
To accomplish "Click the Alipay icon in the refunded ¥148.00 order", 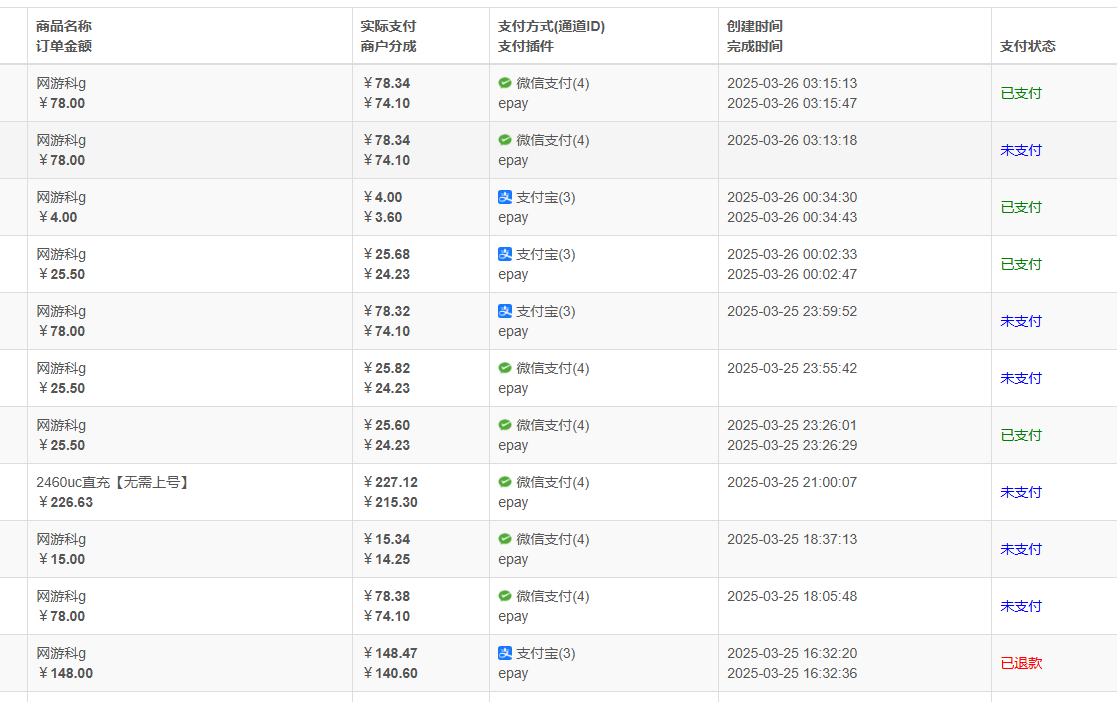I will pyautogui.click(x=505, y=654).
